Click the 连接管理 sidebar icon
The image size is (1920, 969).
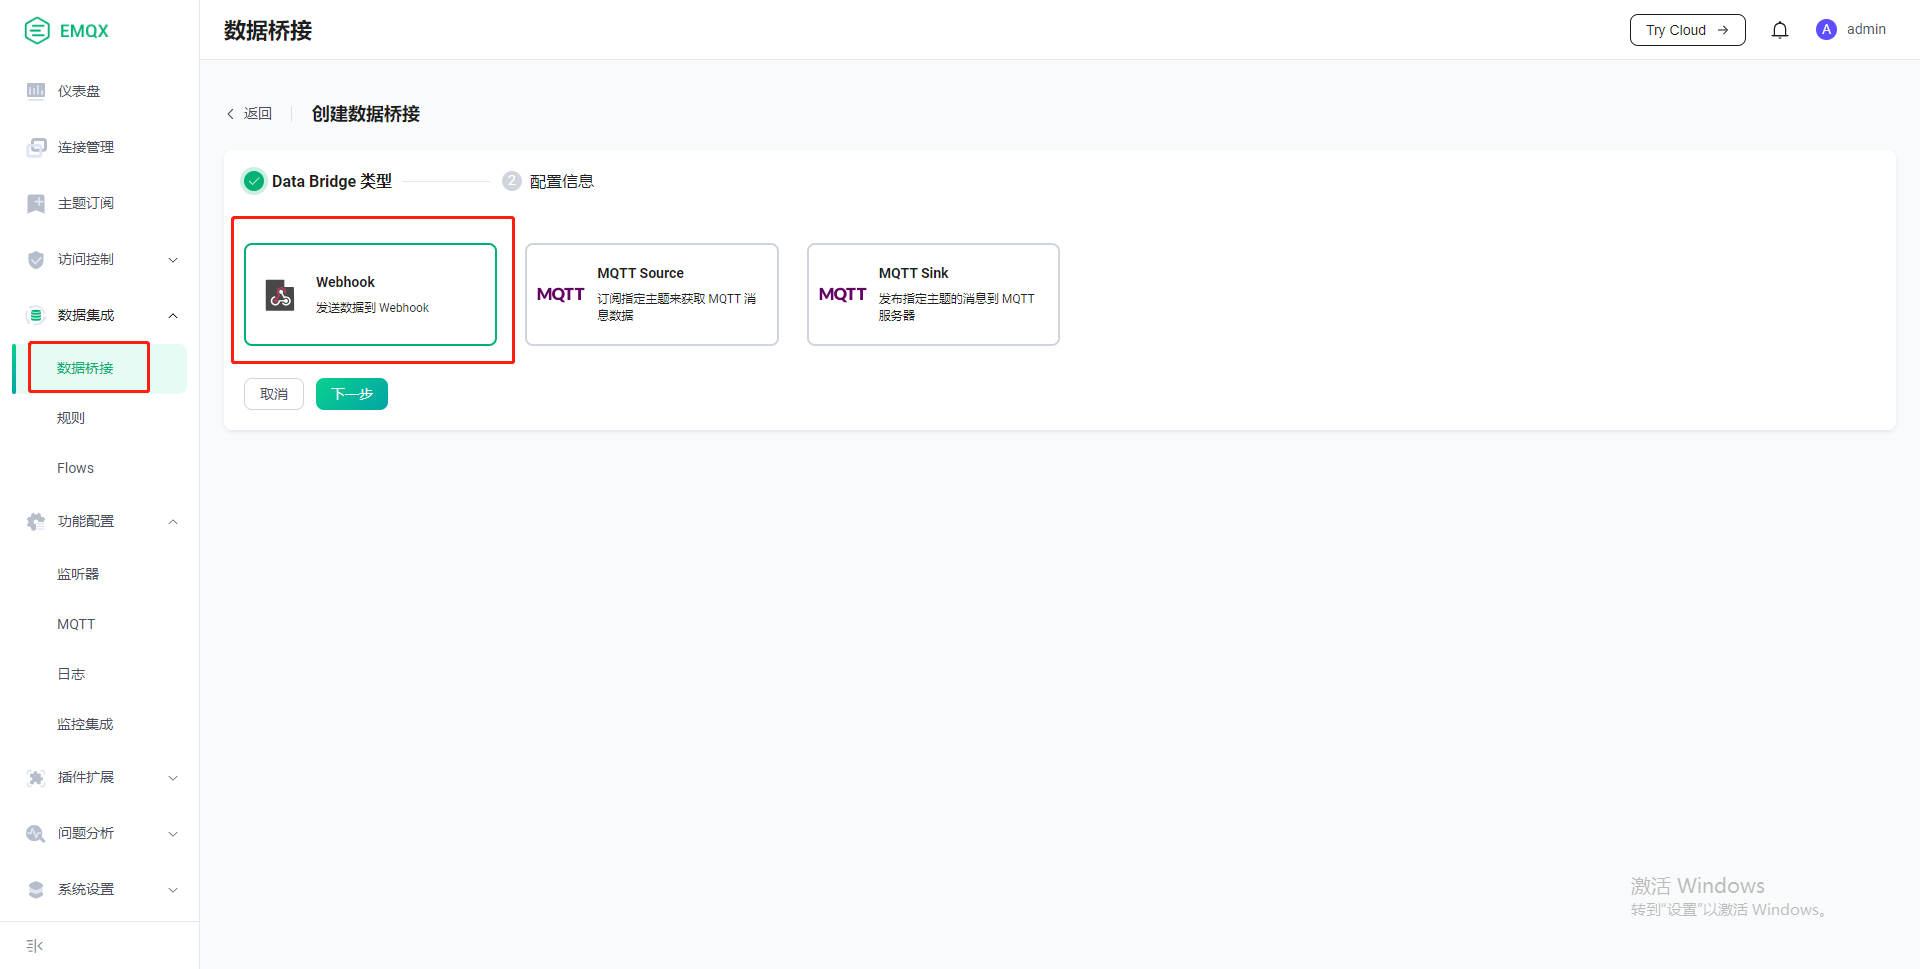[x=36, y=147]
